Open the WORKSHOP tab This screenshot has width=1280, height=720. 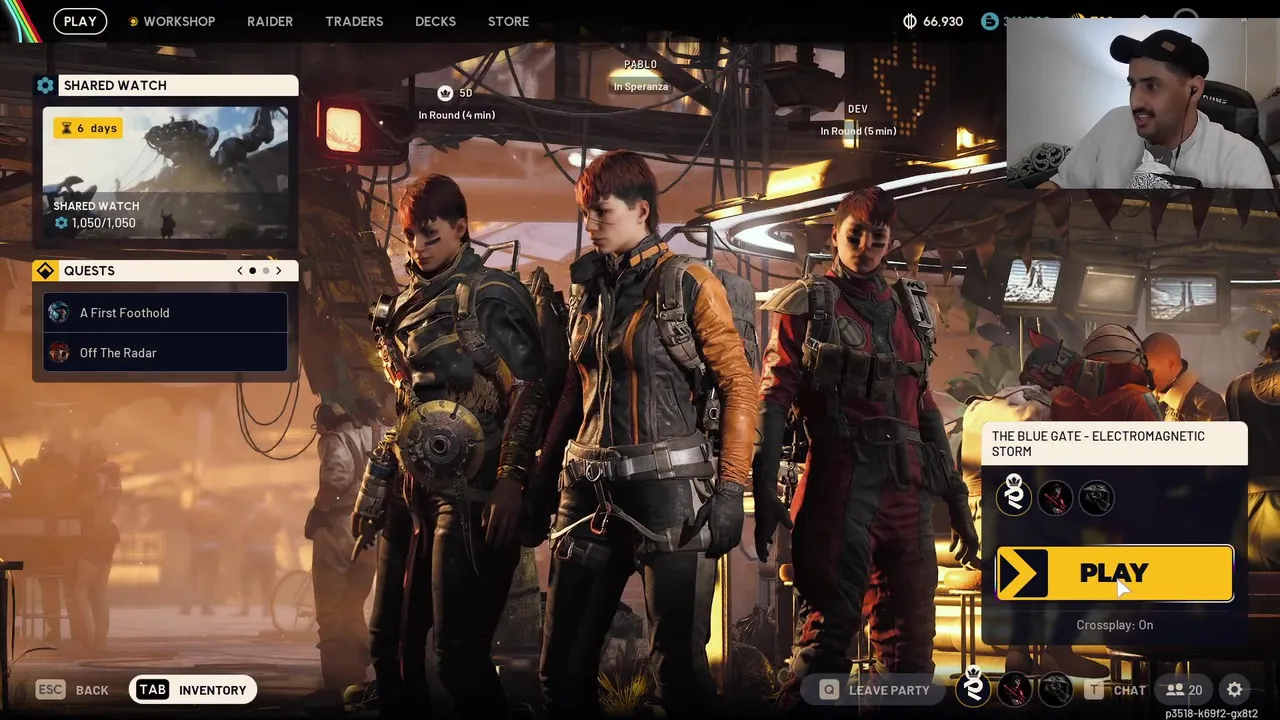pyautogui.click(x=179, y=21)
